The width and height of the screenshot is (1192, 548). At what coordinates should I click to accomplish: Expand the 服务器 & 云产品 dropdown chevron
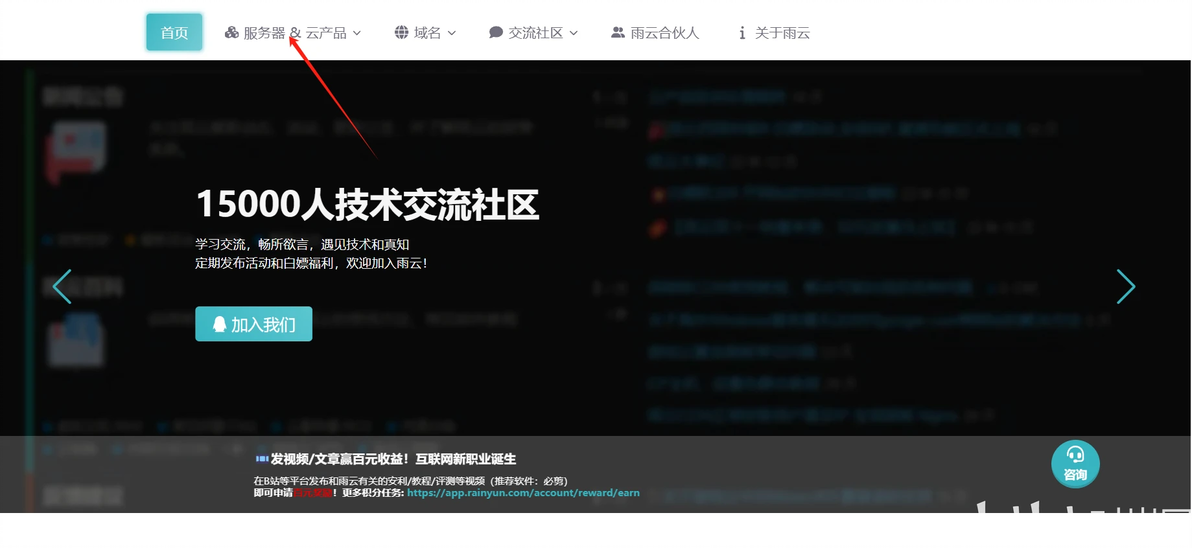357,33
